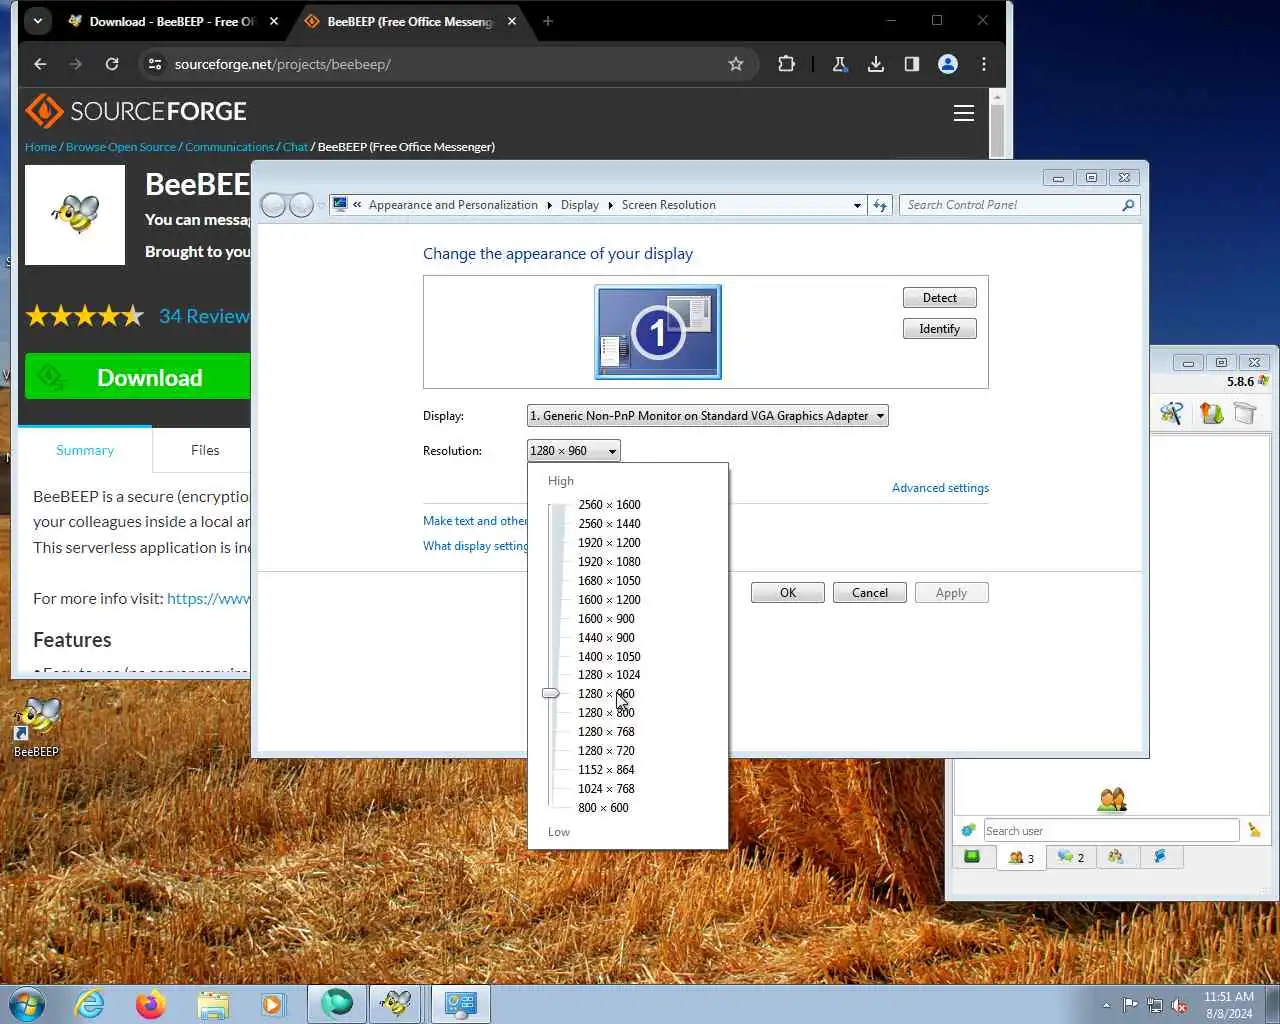Image resolution: width=1280 pixels, height=1024 pixels.
Task: Select BeeBEEP chats tab showing 2
Action: pos(1071,857)
